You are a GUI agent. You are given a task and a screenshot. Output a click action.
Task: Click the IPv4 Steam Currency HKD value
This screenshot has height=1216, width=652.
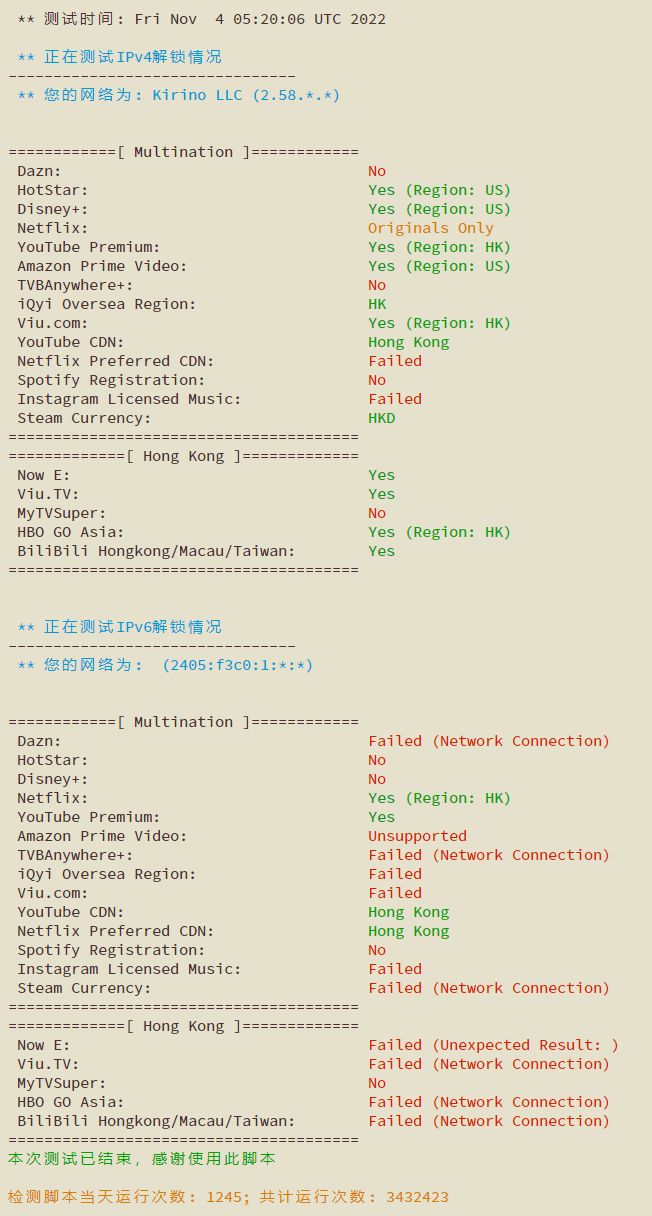point(382,418)
